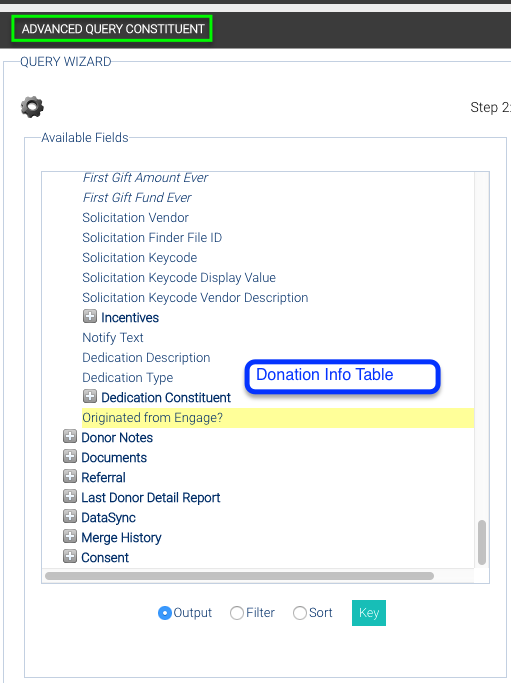Click plus icon beside Consent
The height and width of the screenshot is (683, 511).
click(70, 557)
